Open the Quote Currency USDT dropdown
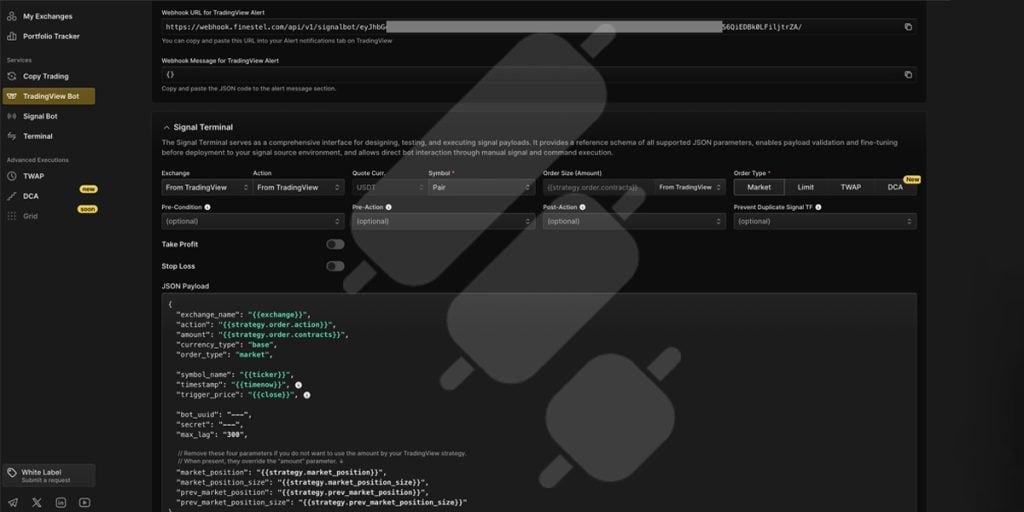The image size is (1024, 512). click(x=390, y=187)
